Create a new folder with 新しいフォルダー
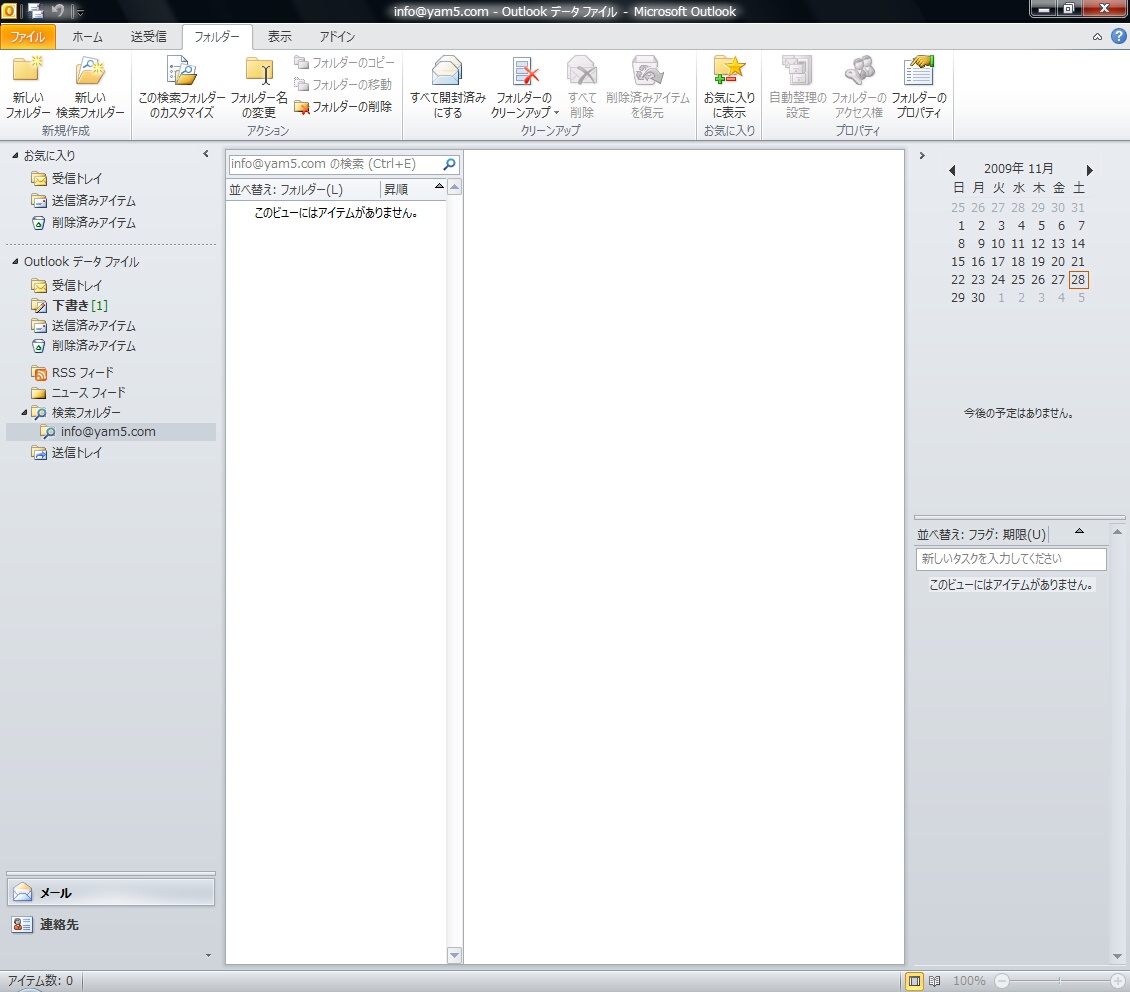Viewport: 1130px width, 992px height. click(28, 86)
